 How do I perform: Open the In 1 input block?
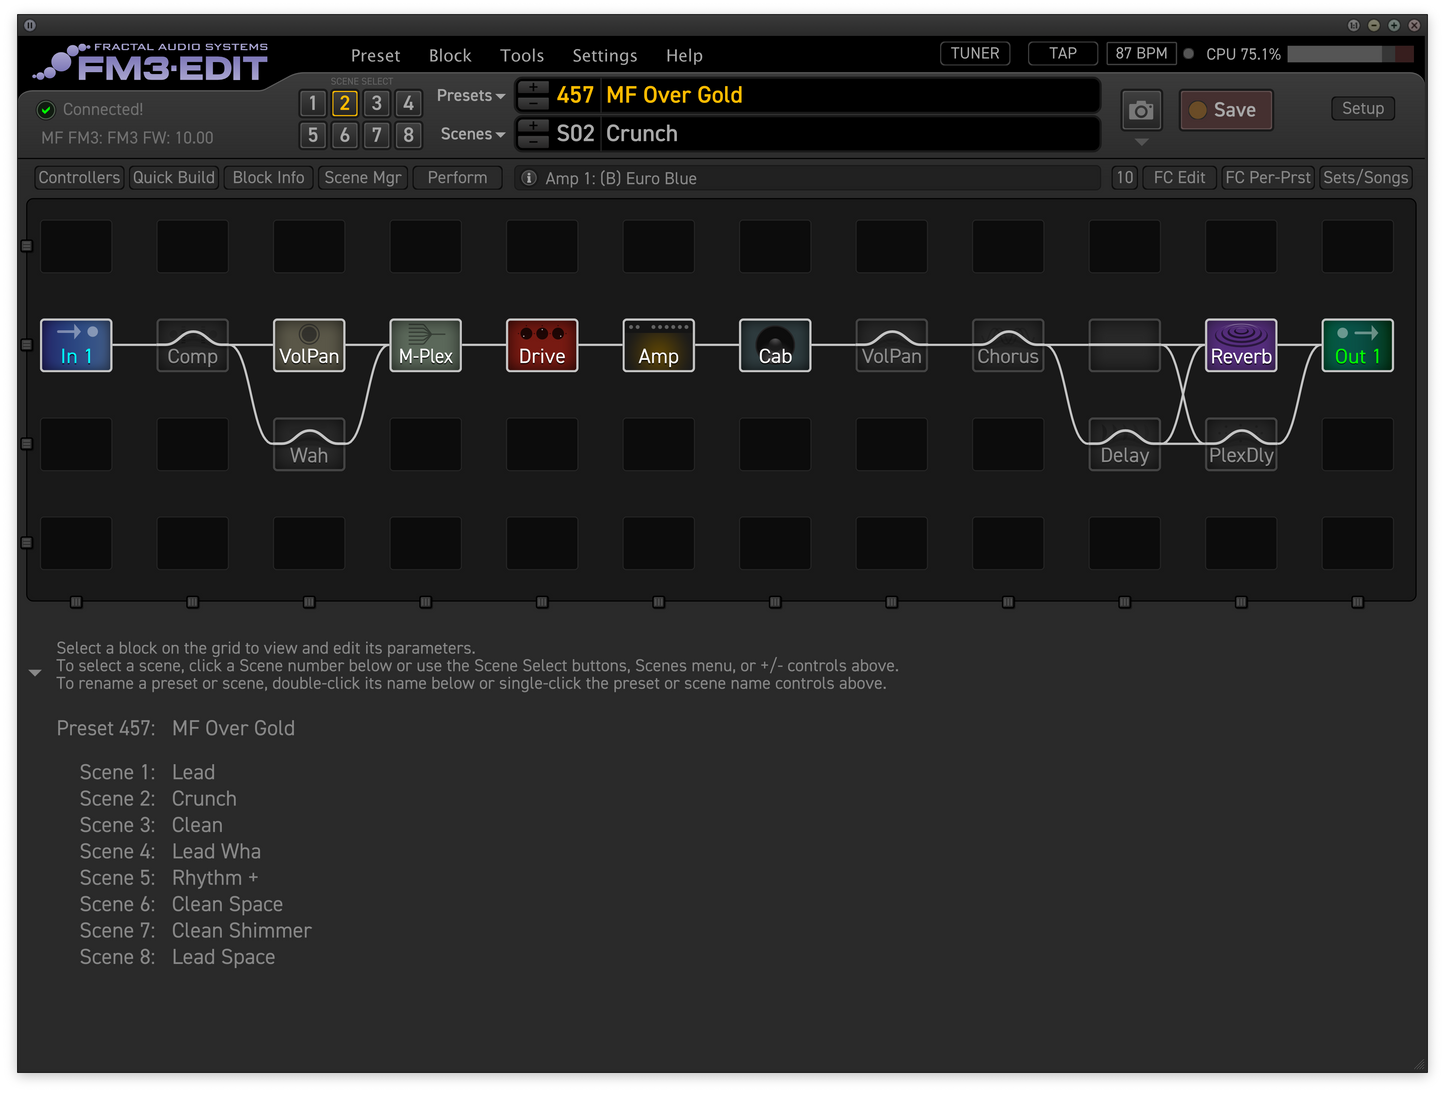tap(76, 345)
